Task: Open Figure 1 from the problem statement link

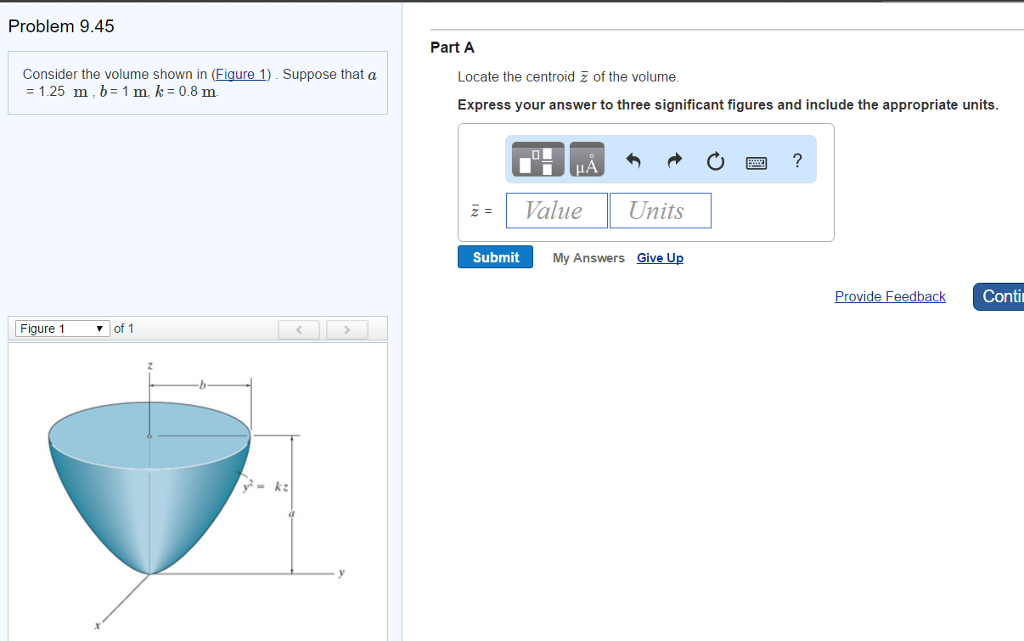Action: click(240, 74)
